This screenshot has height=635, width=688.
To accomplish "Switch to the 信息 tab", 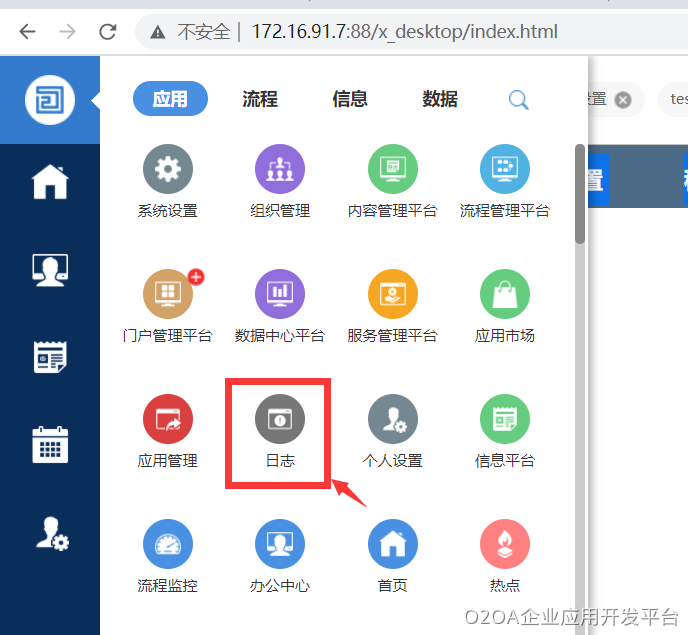I will pyautogui.click(x=350, y=99).
